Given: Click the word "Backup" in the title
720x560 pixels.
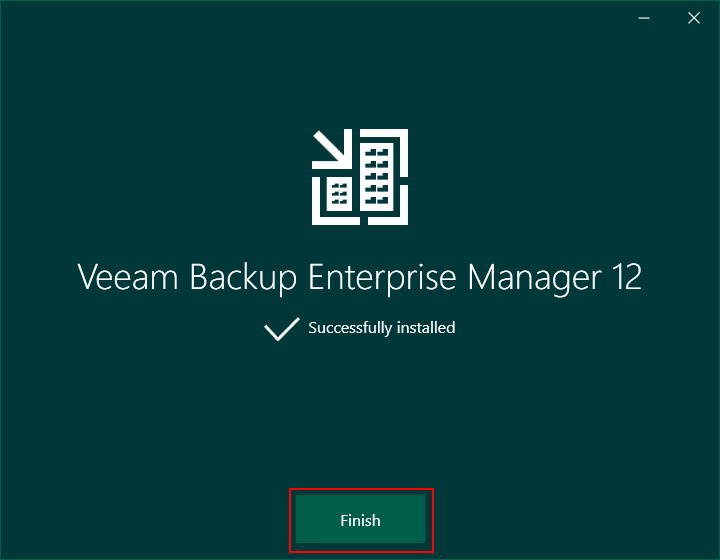Looking at the screenshot, I should pyautogui.click(x=243, y=278).
